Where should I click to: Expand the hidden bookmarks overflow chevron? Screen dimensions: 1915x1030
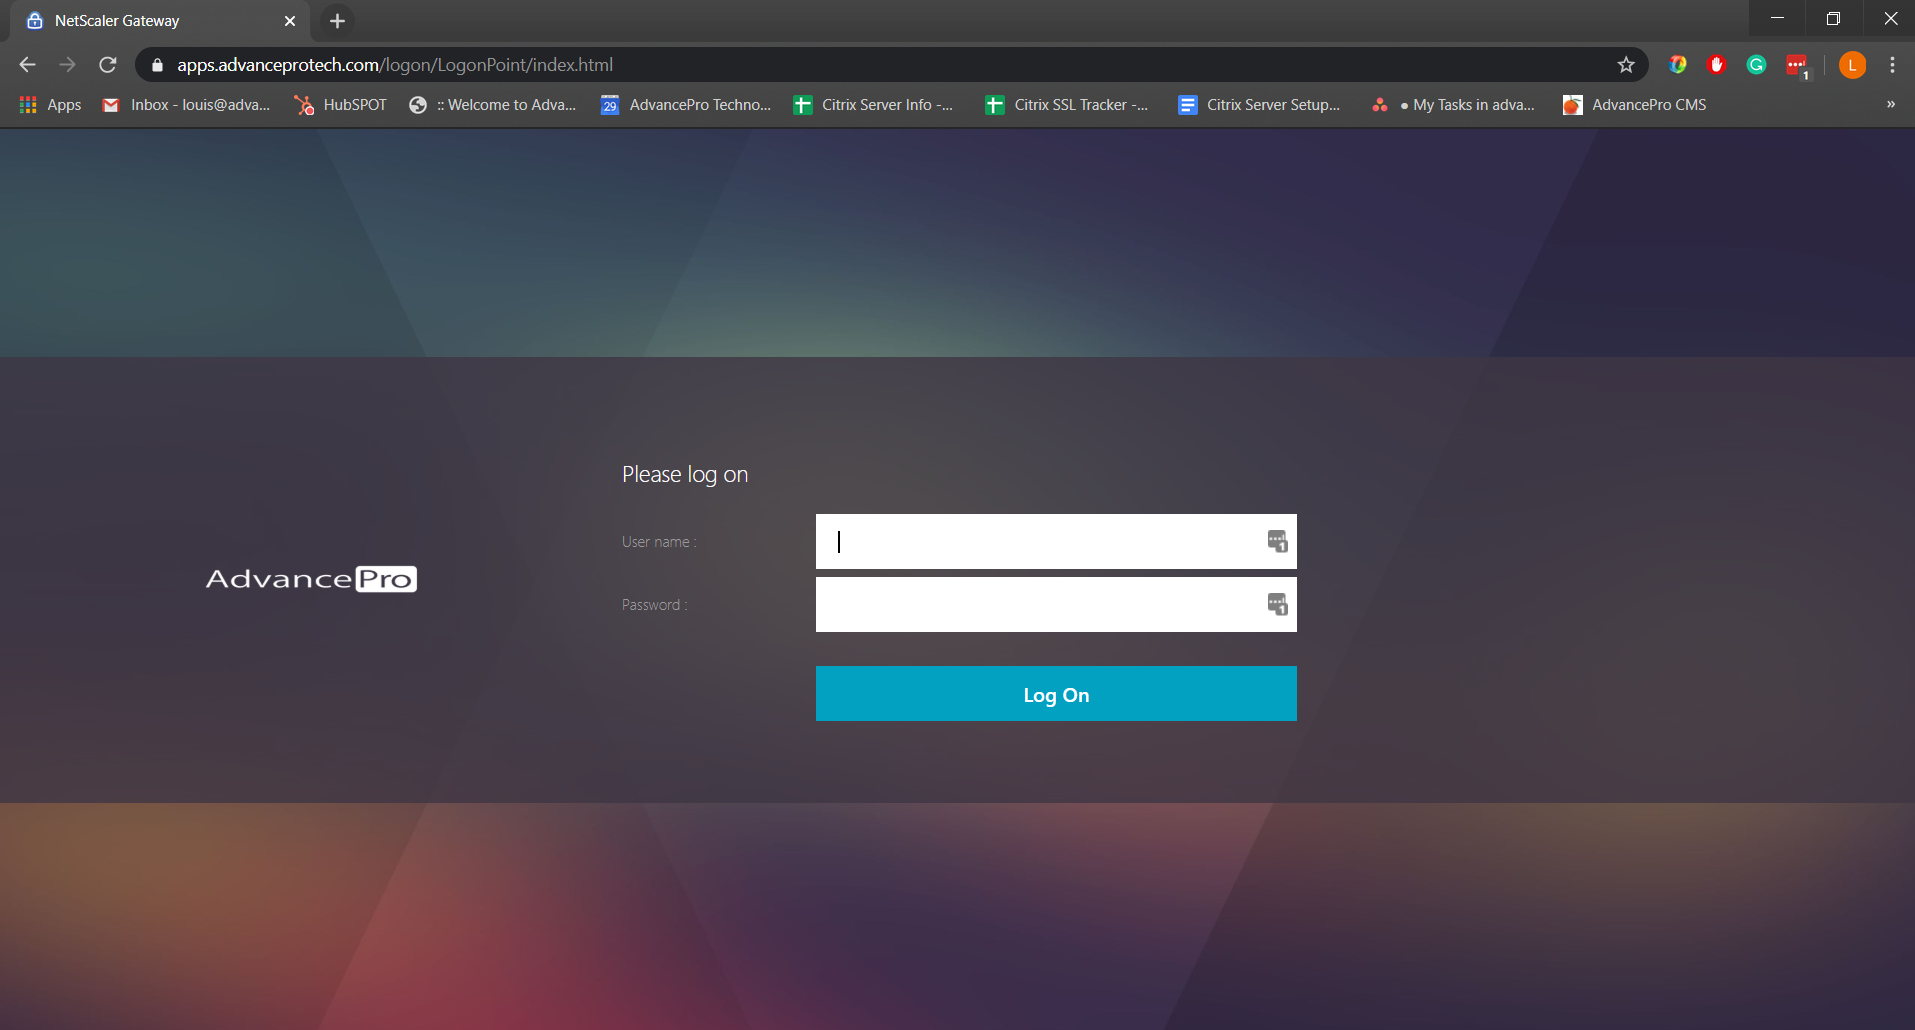tap(1890, 105)
